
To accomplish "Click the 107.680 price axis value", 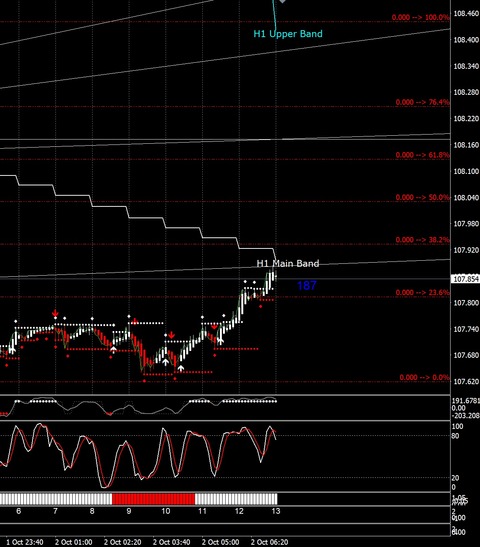I will 466,355.
